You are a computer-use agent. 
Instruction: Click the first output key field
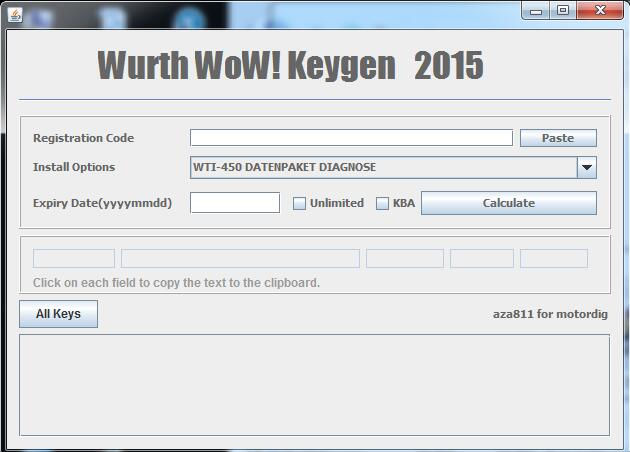click(x=74, y=258)
